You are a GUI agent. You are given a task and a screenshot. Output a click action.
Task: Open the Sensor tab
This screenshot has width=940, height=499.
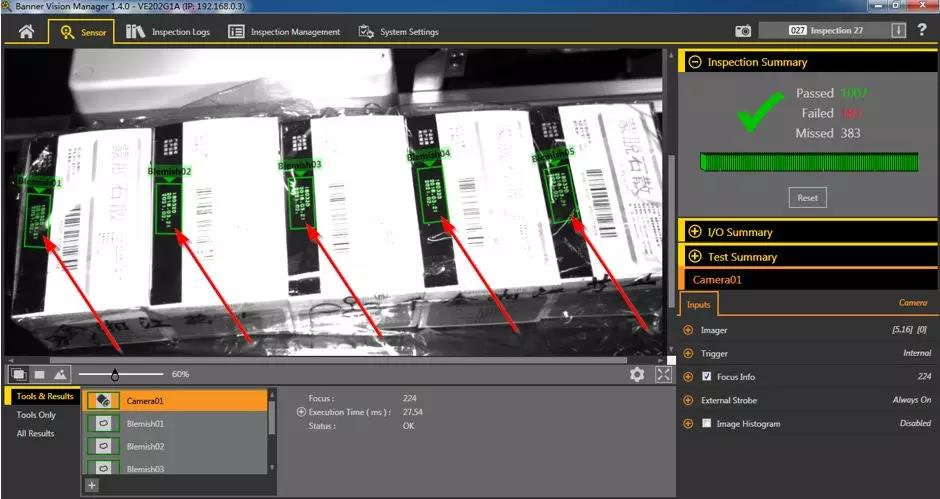81,32
